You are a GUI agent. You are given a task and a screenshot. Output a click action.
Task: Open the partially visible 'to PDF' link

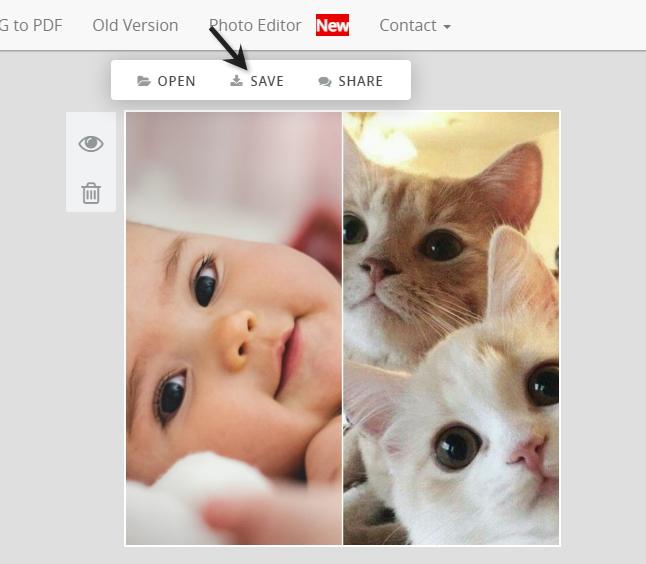[x=30, y=25]
